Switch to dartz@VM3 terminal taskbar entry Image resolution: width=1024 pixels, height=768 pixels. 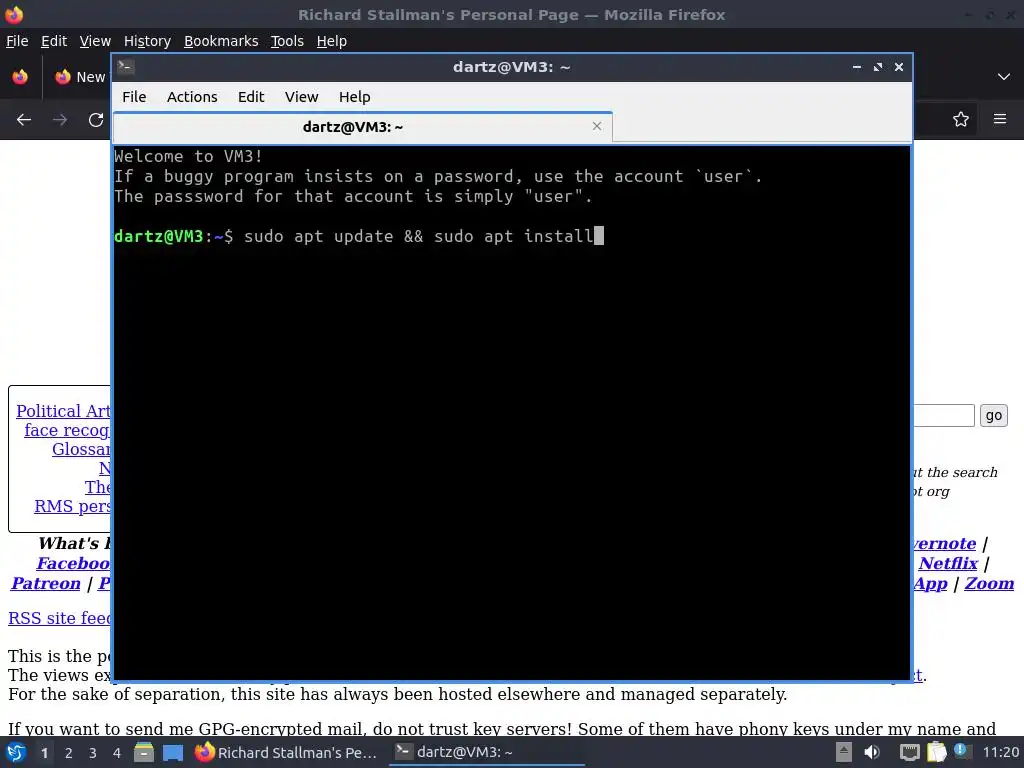tap(487, 752)
